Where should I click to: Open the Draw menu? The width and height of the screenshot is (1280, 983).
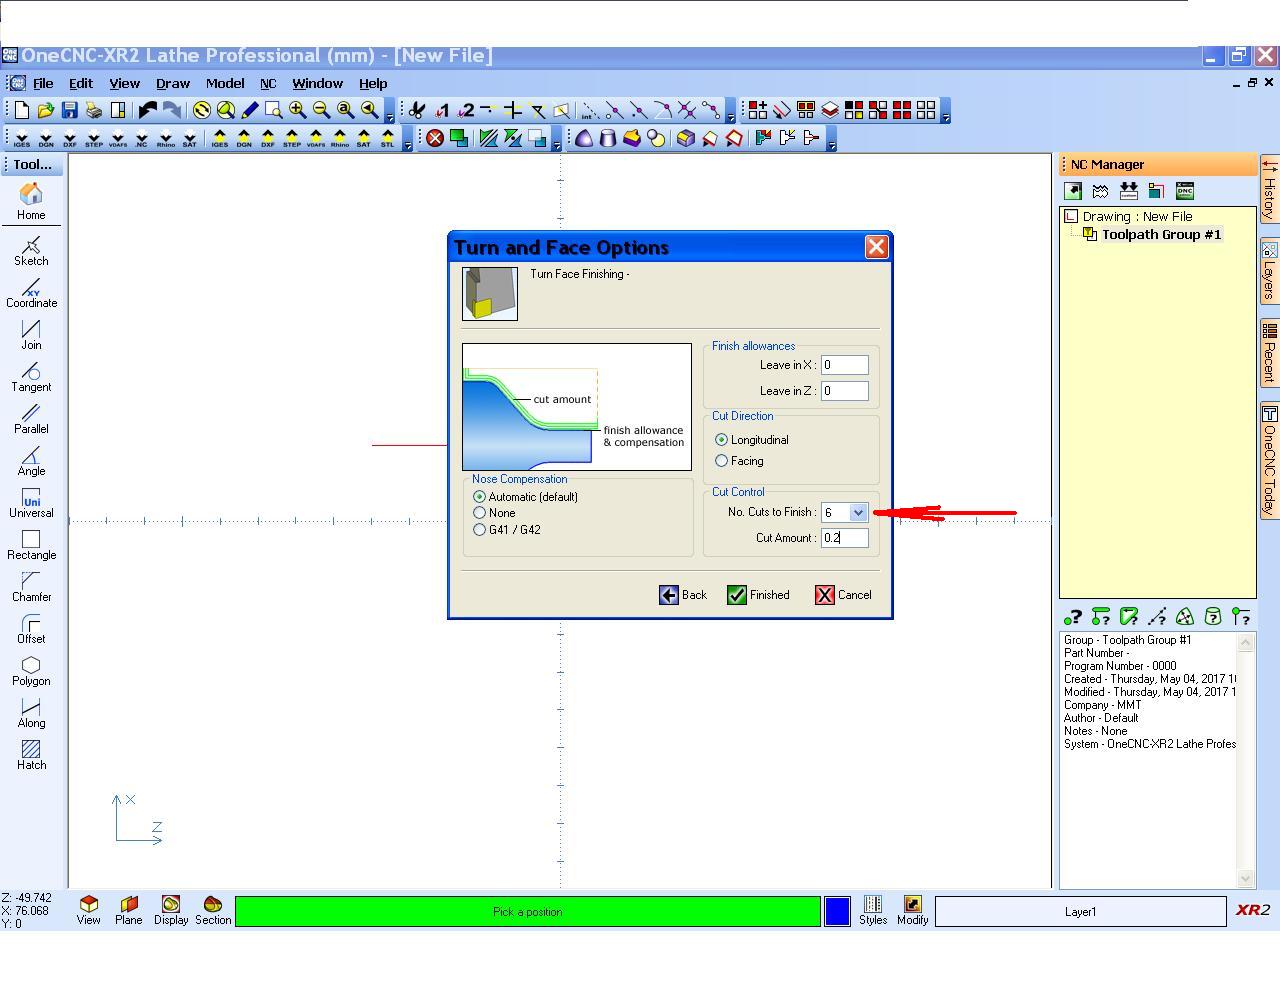pos(173,84)
